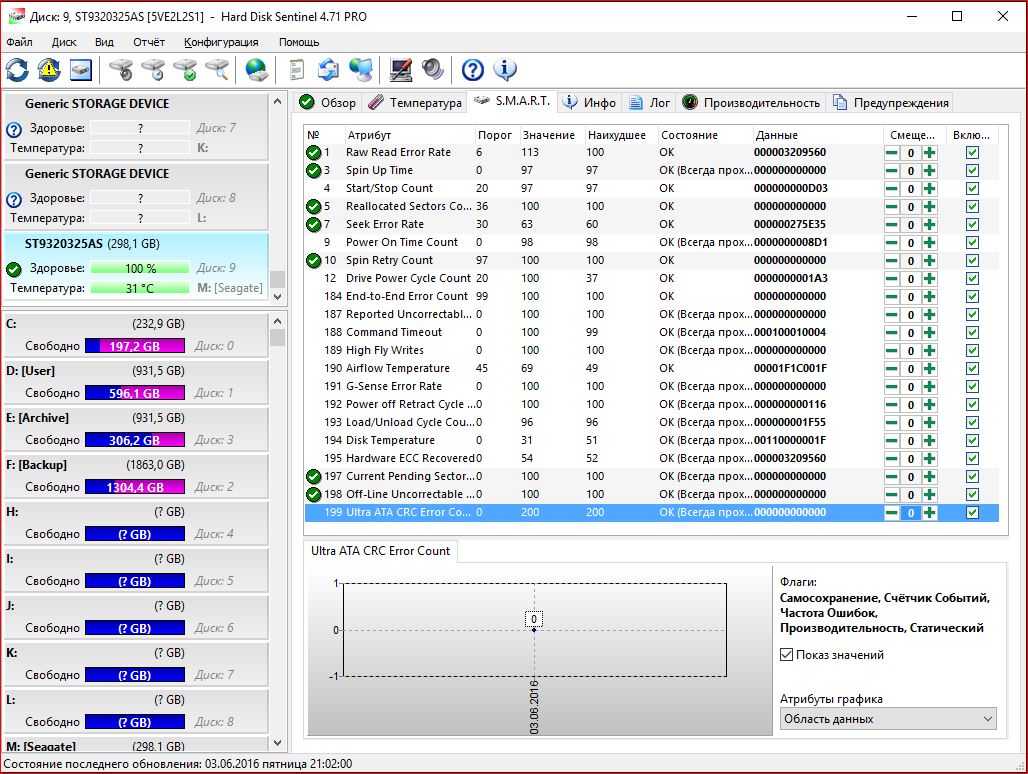The height and width of the screenshot is (774, 1028).
Task: Click minus button in G-Sense Error Rate row
Action: tap(892, 387)
